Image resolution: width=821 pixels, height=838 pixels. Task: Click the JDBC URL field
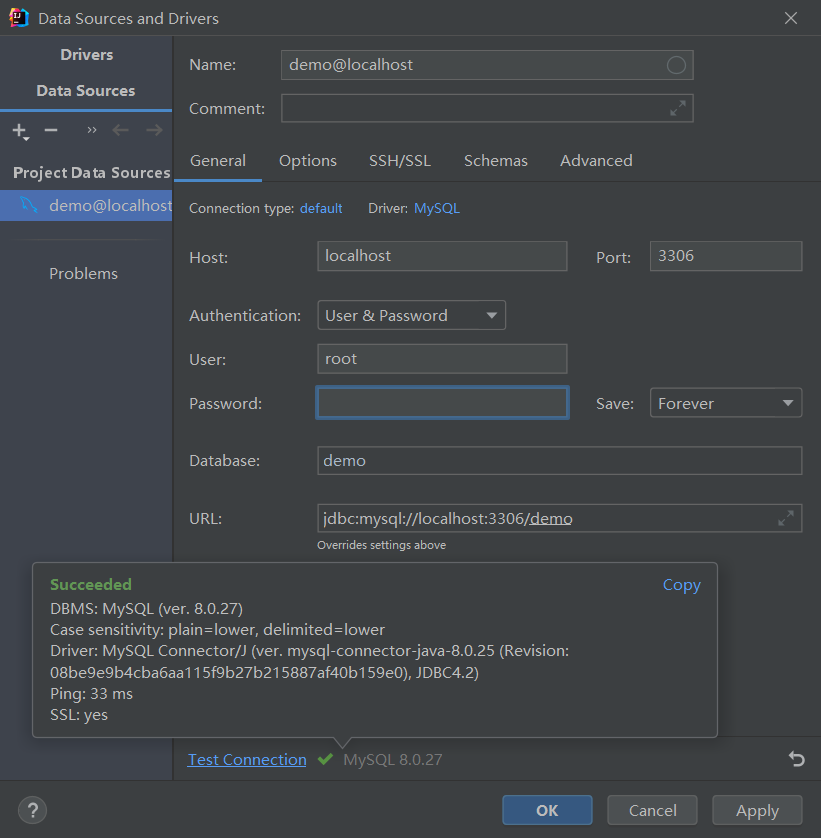560,518
